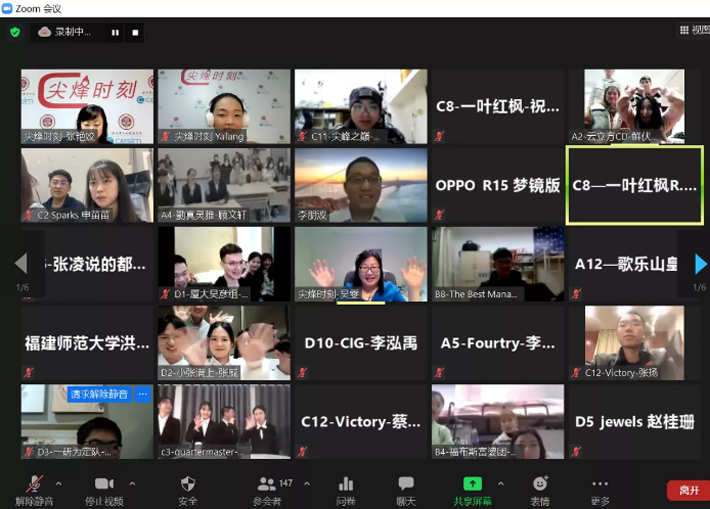This screenshot has height=509, width=710.
Task: Expand audio options arrow next to microphone
Action: 58,484
